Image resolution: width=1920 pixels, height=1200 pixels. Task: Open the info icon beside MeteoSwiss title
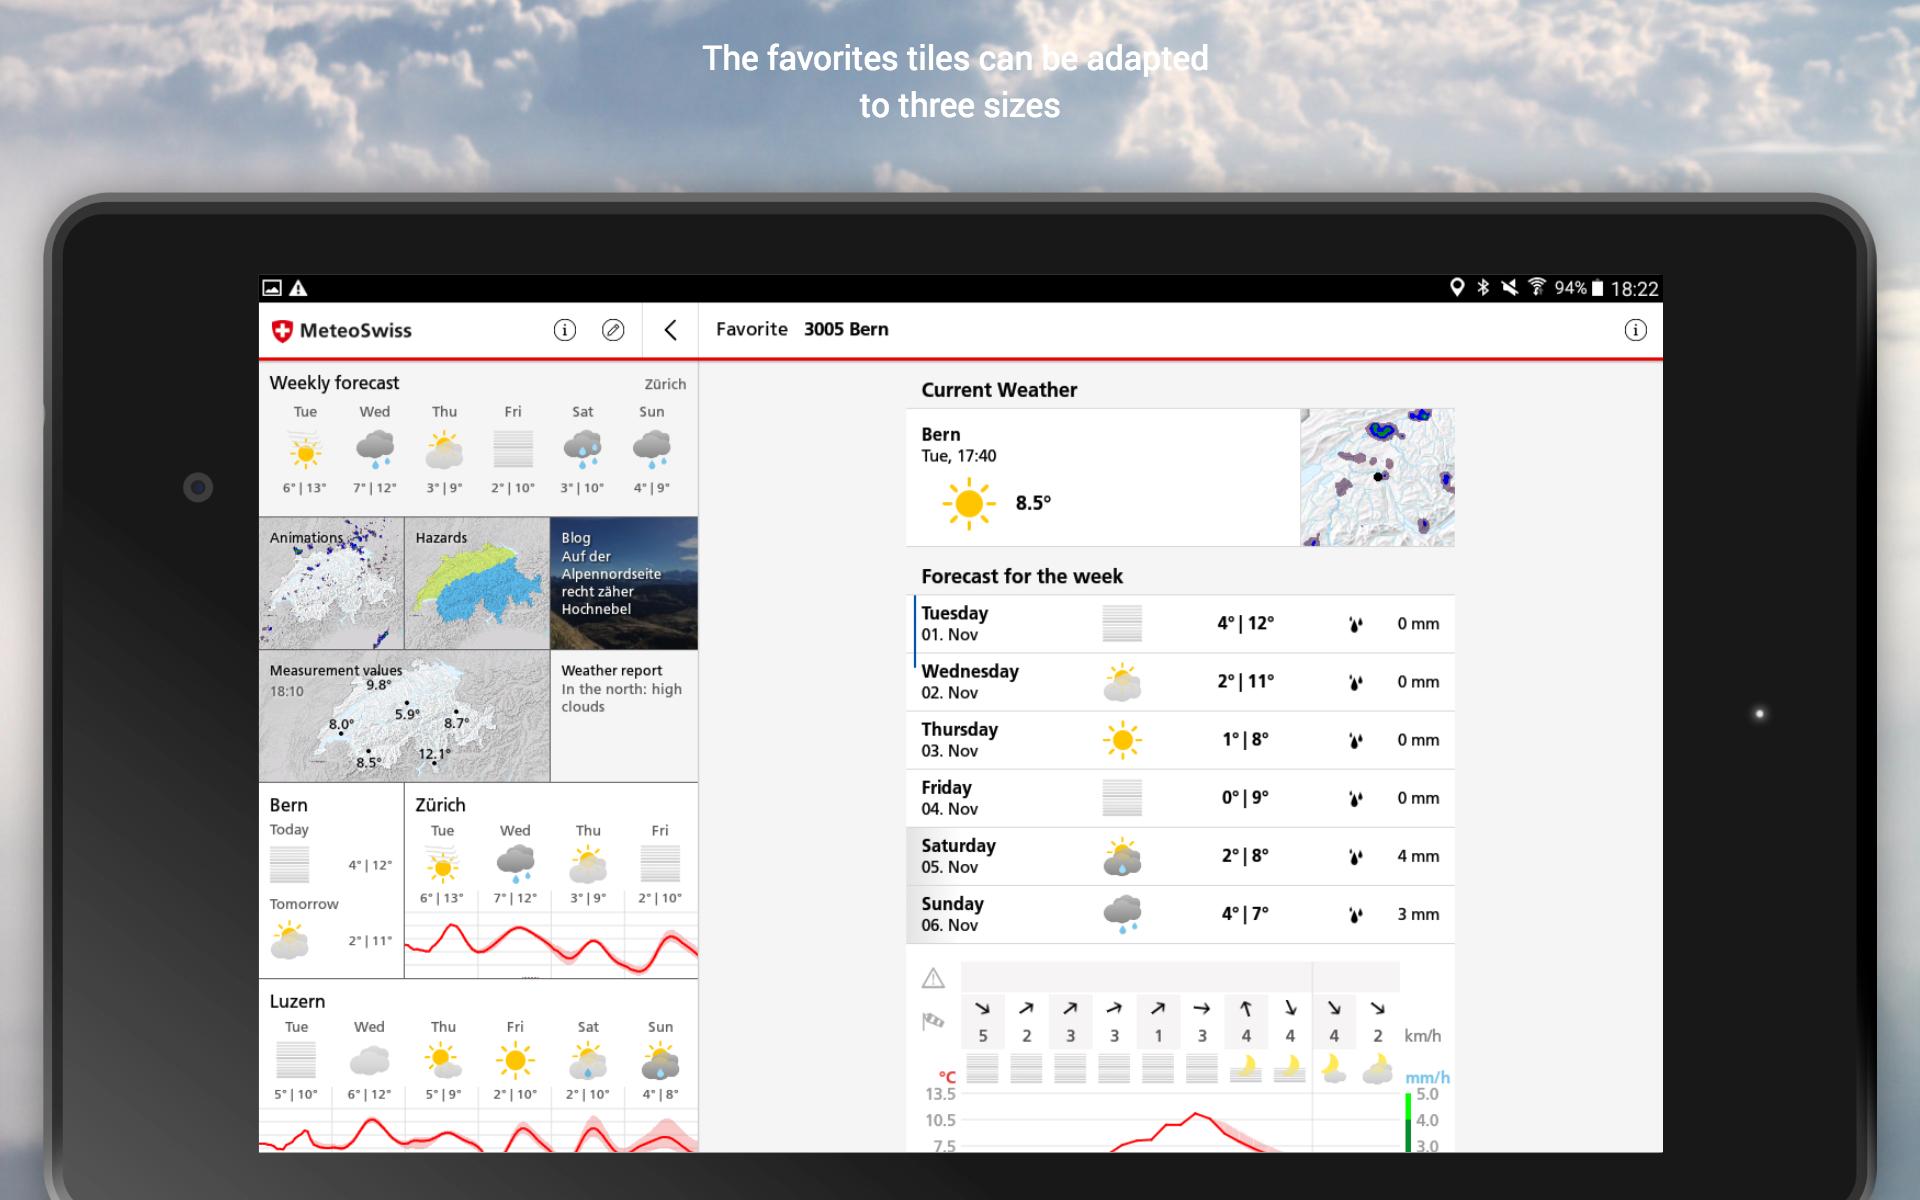click(x=564, y=330)
